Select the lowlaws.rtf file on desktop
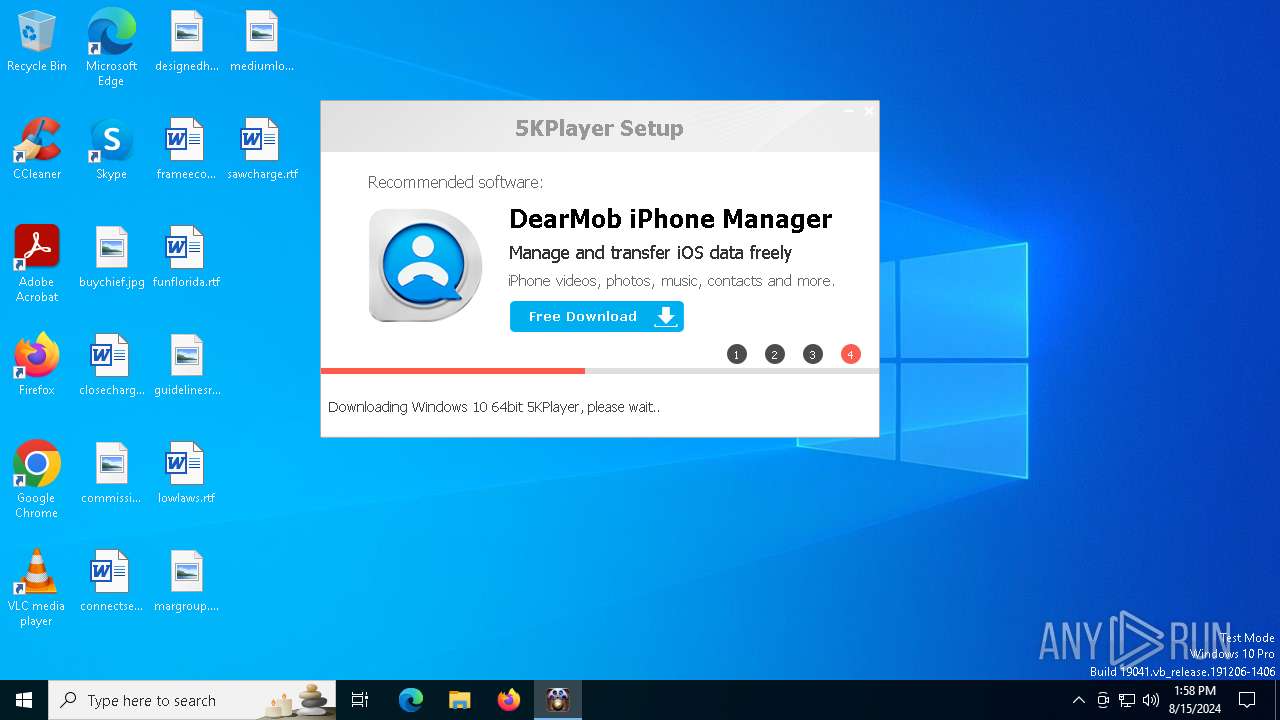This screenshot has width=1280, height=720. click(186, 474)
